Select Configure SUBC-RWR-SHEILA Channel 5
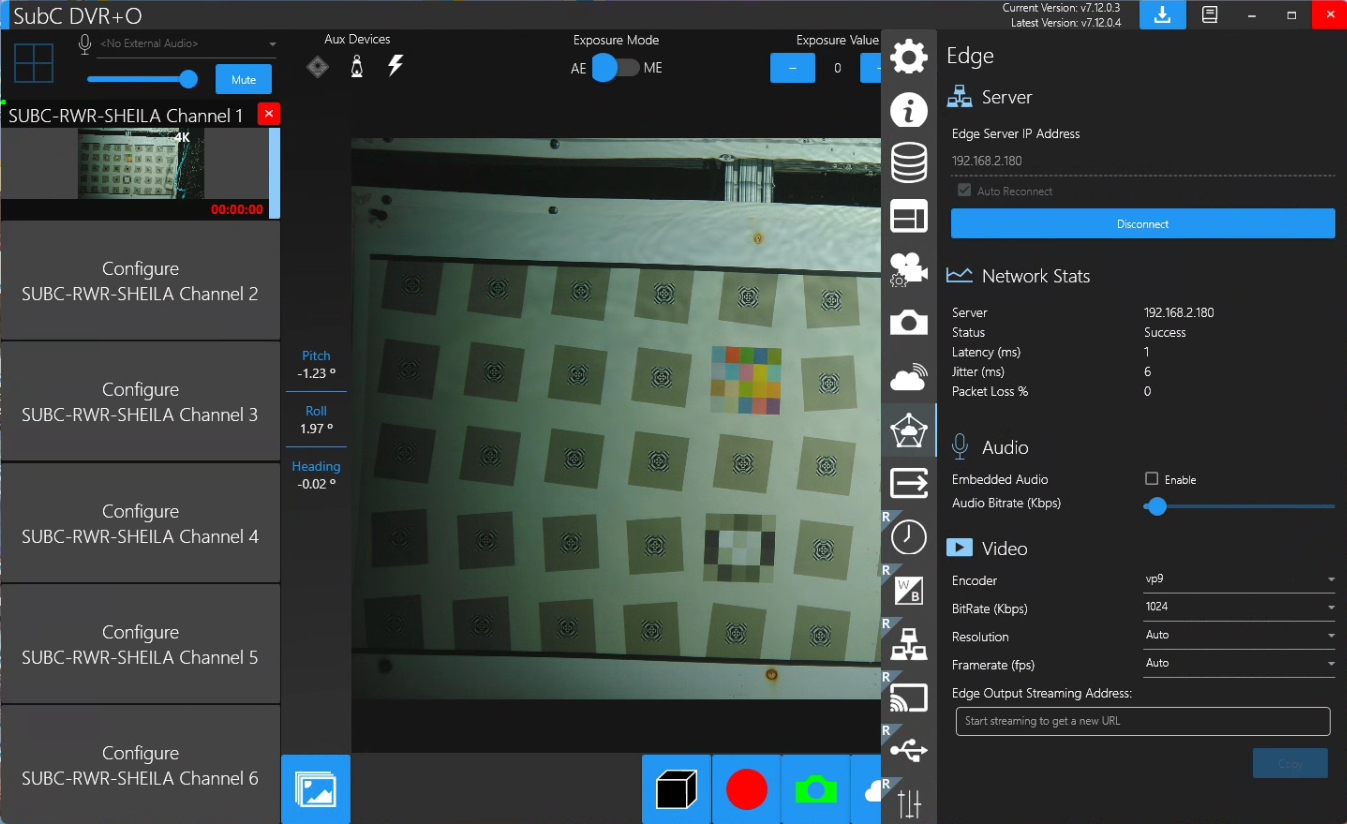The width and height of the screenshot is (1347, 824). click(x=140, y=644)
